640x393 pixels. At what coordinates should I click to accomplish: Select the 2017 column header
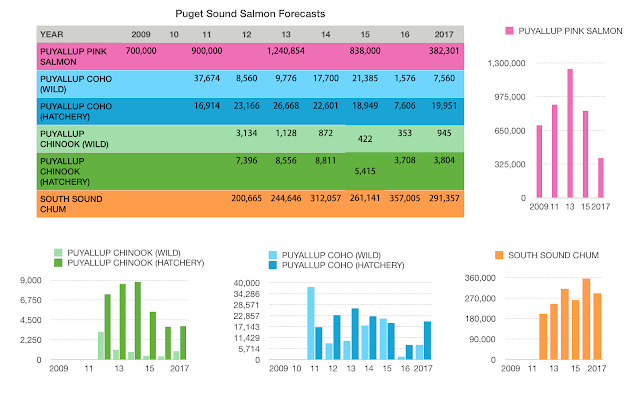444,34
